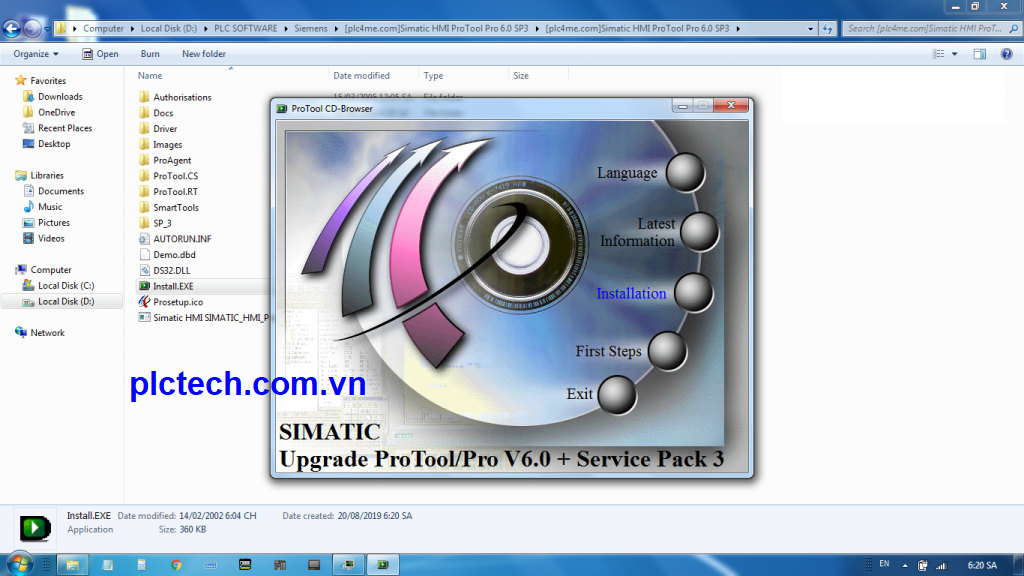Click New folder in the Explorer toolbar
The height and width of the screenshot is (576, 1024).
(x=204, y=54)
